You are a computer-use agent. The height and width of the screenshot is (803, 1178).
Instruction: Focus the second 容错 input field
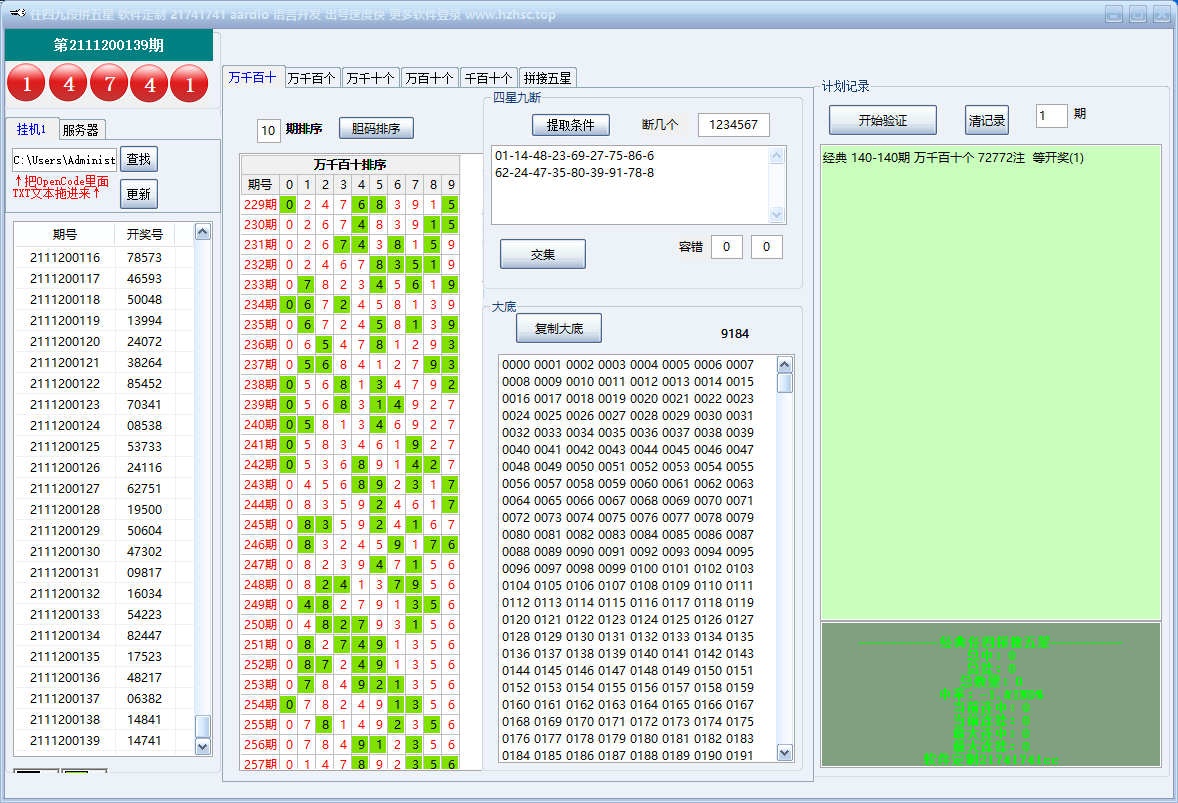766,246
